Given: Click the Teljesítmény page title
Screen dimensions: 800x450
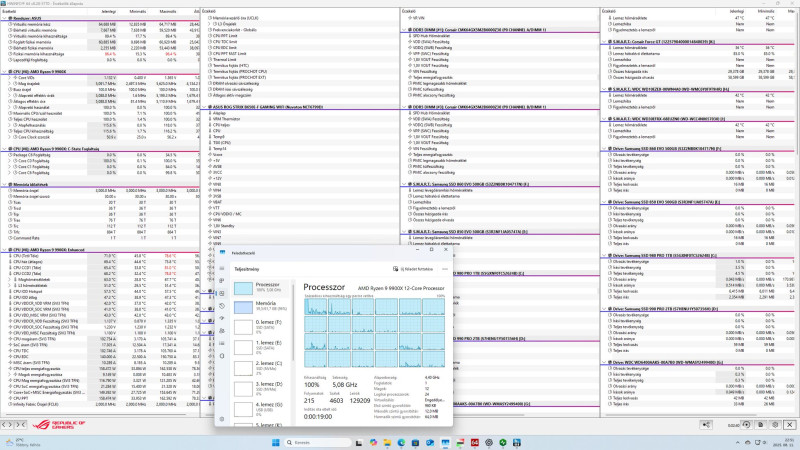Looking at the screenshot, I should point(246,269).
